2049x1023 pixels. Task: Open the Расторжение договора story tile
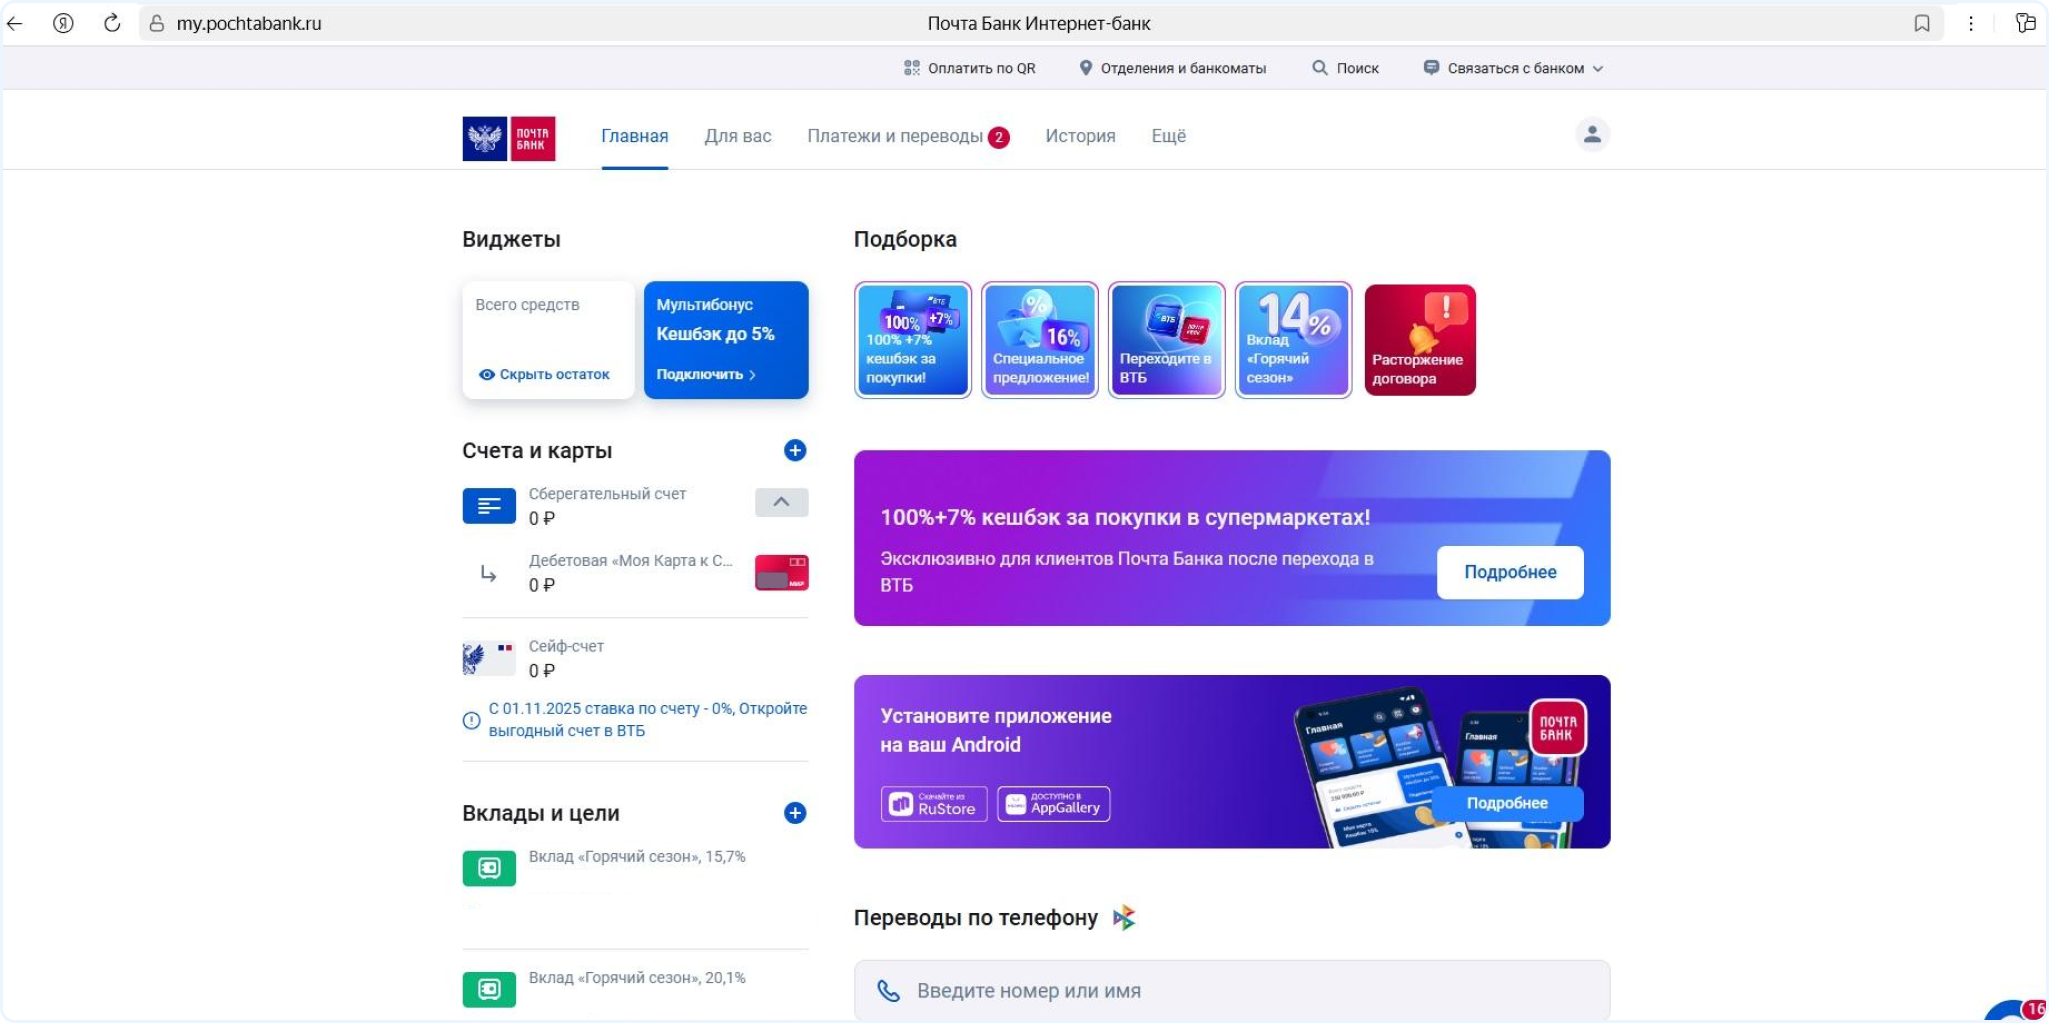[1419, 340]
